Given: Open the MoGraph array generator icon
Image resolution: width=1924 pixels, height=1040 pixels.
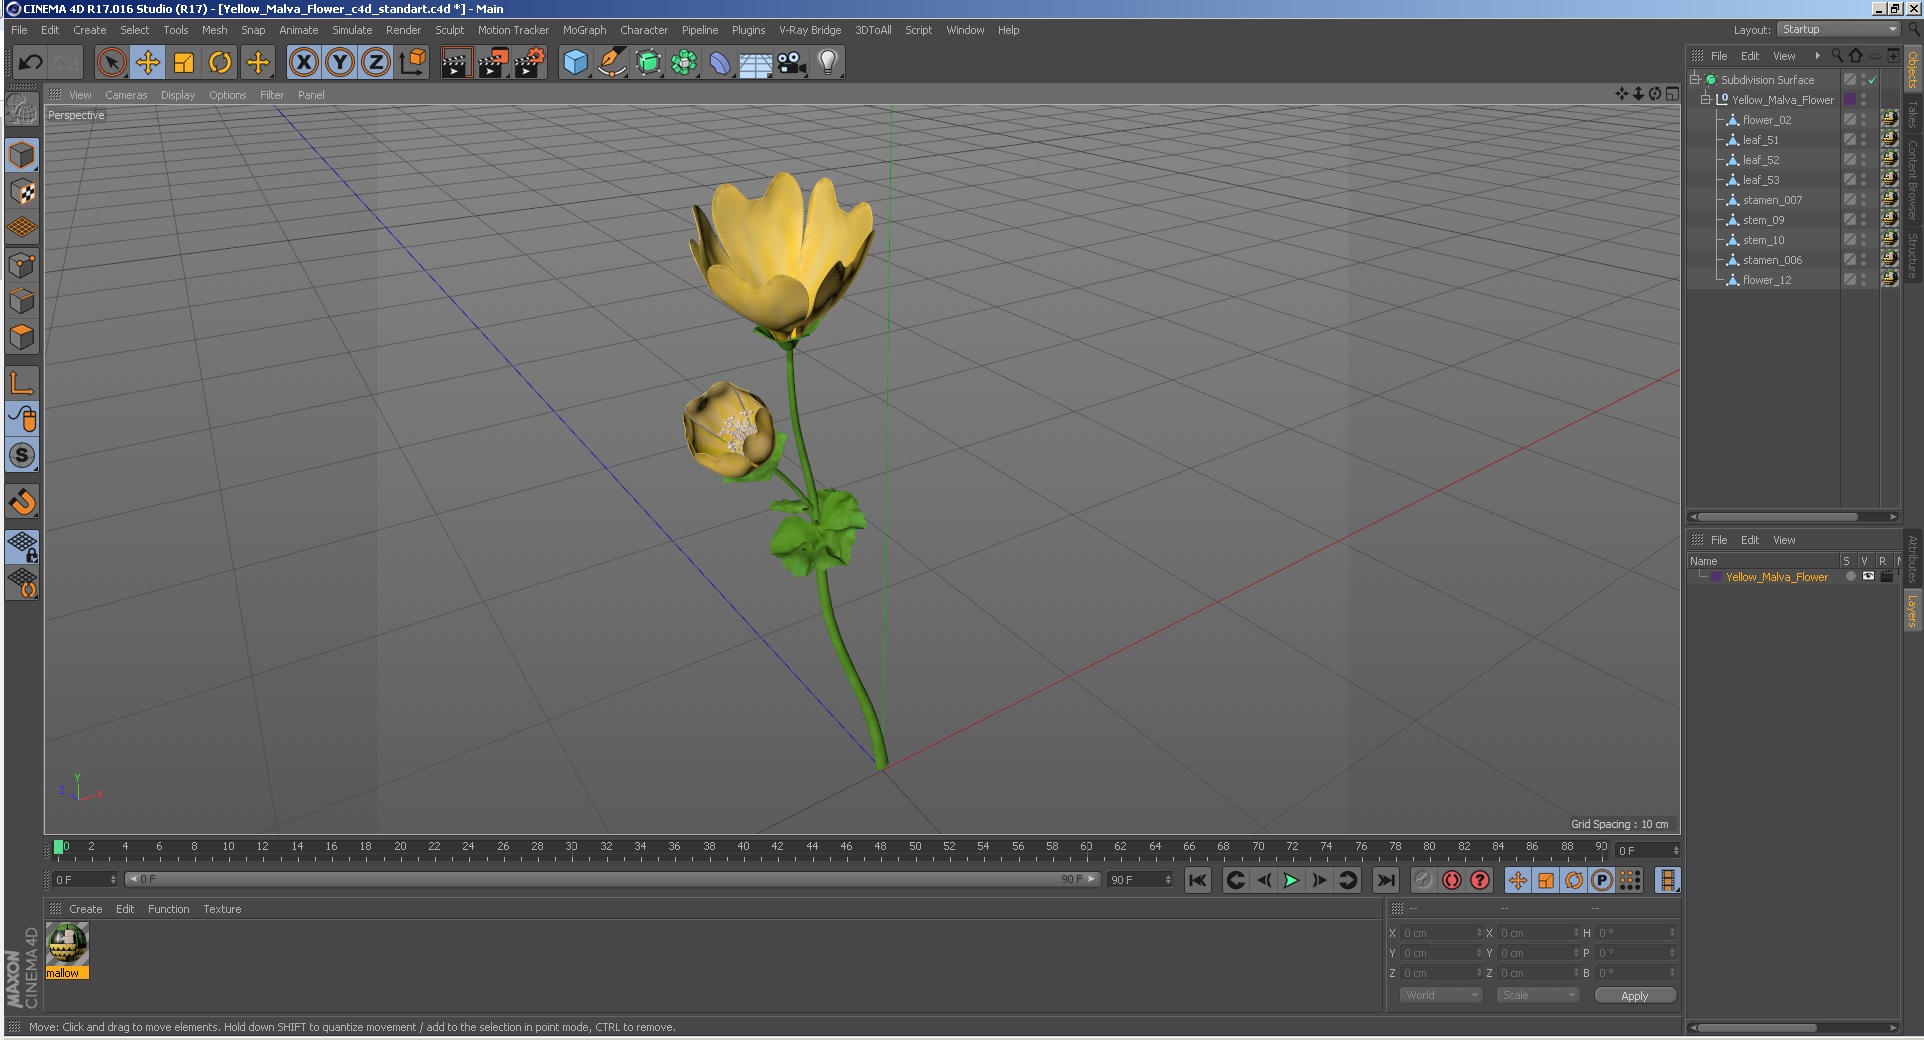Looking at the screenshot, I should point(684,63).
